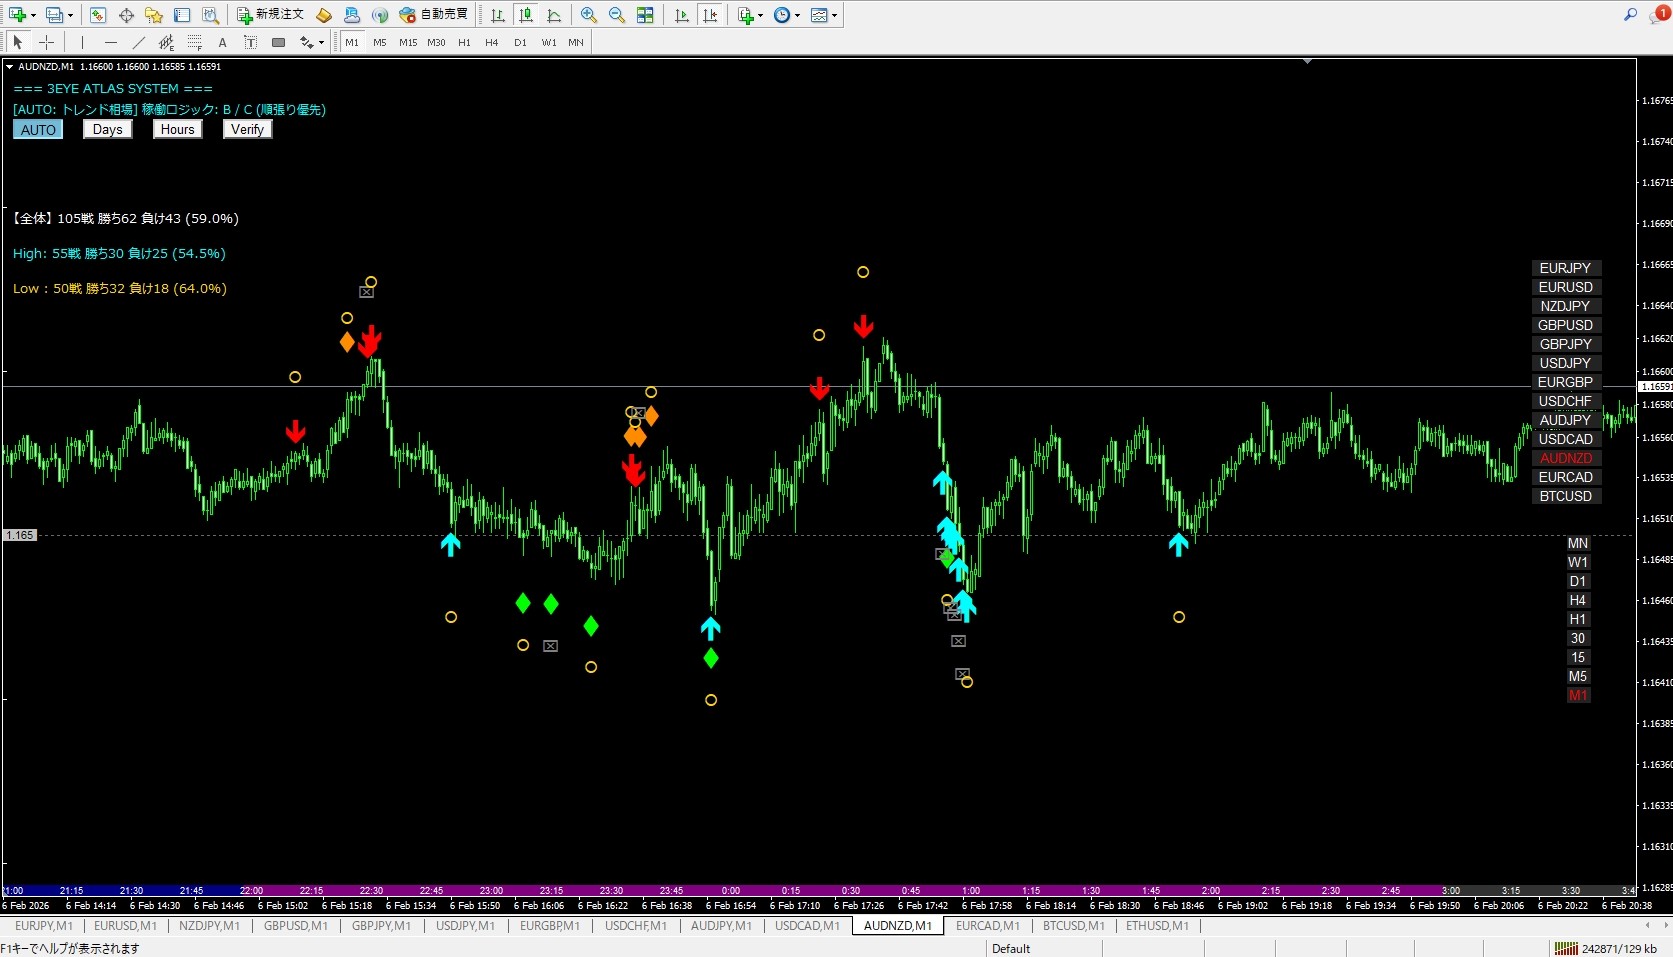The height and width of the screenshot is (957, 1673).
Task: Click the zoom in magnifier icon
Action: pyautogui.click(x=588, y=15)
